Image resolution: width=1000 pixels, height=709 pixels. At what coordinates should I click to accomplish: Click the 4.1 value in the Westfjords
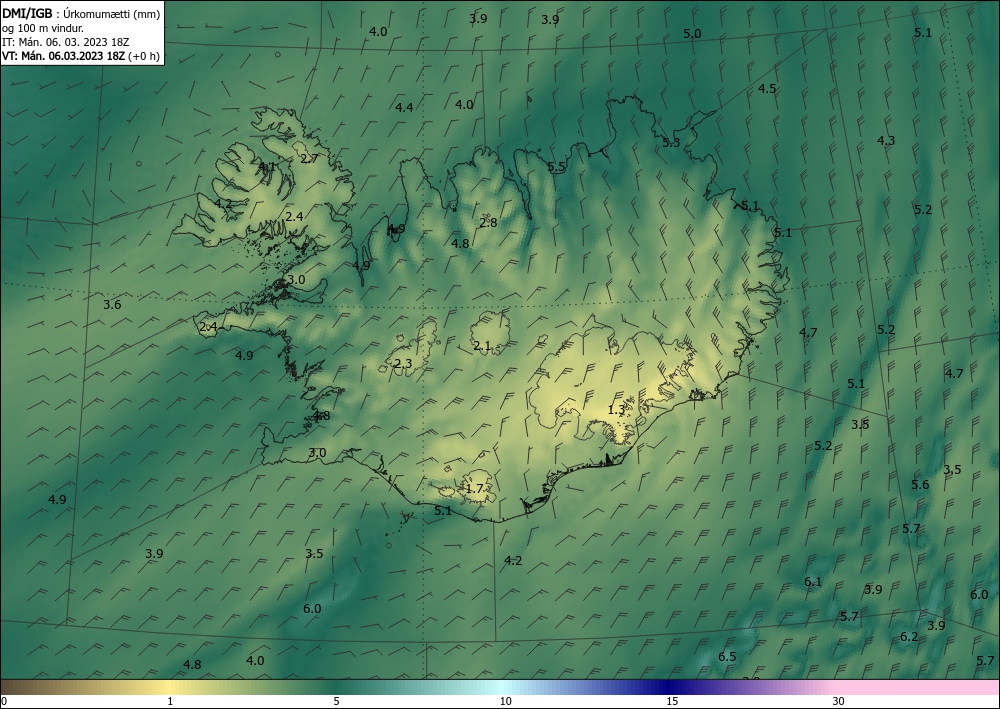(267, 167)
